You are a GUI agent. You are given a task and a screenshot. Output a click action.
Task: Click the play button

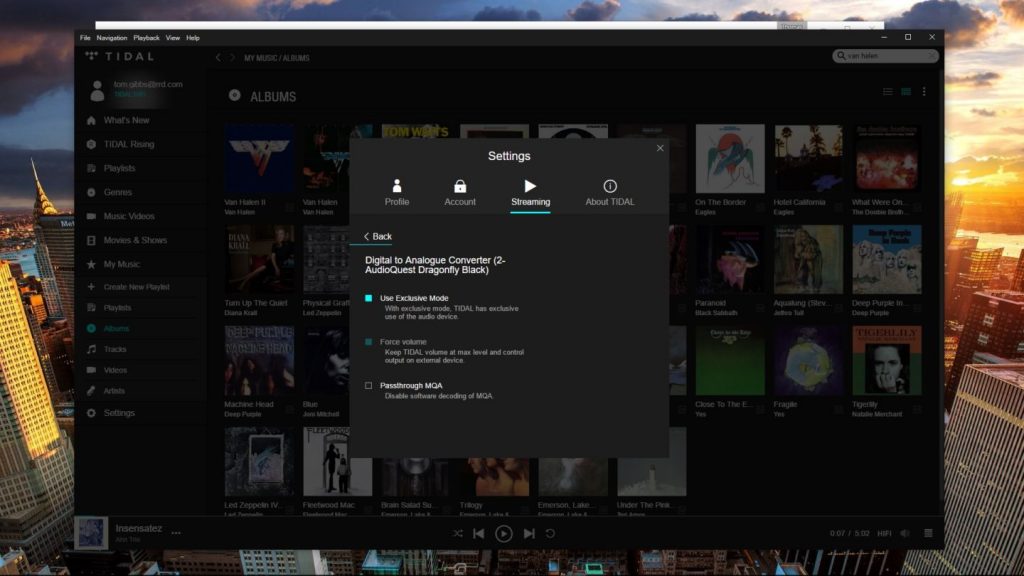click(x=504, y=534)
